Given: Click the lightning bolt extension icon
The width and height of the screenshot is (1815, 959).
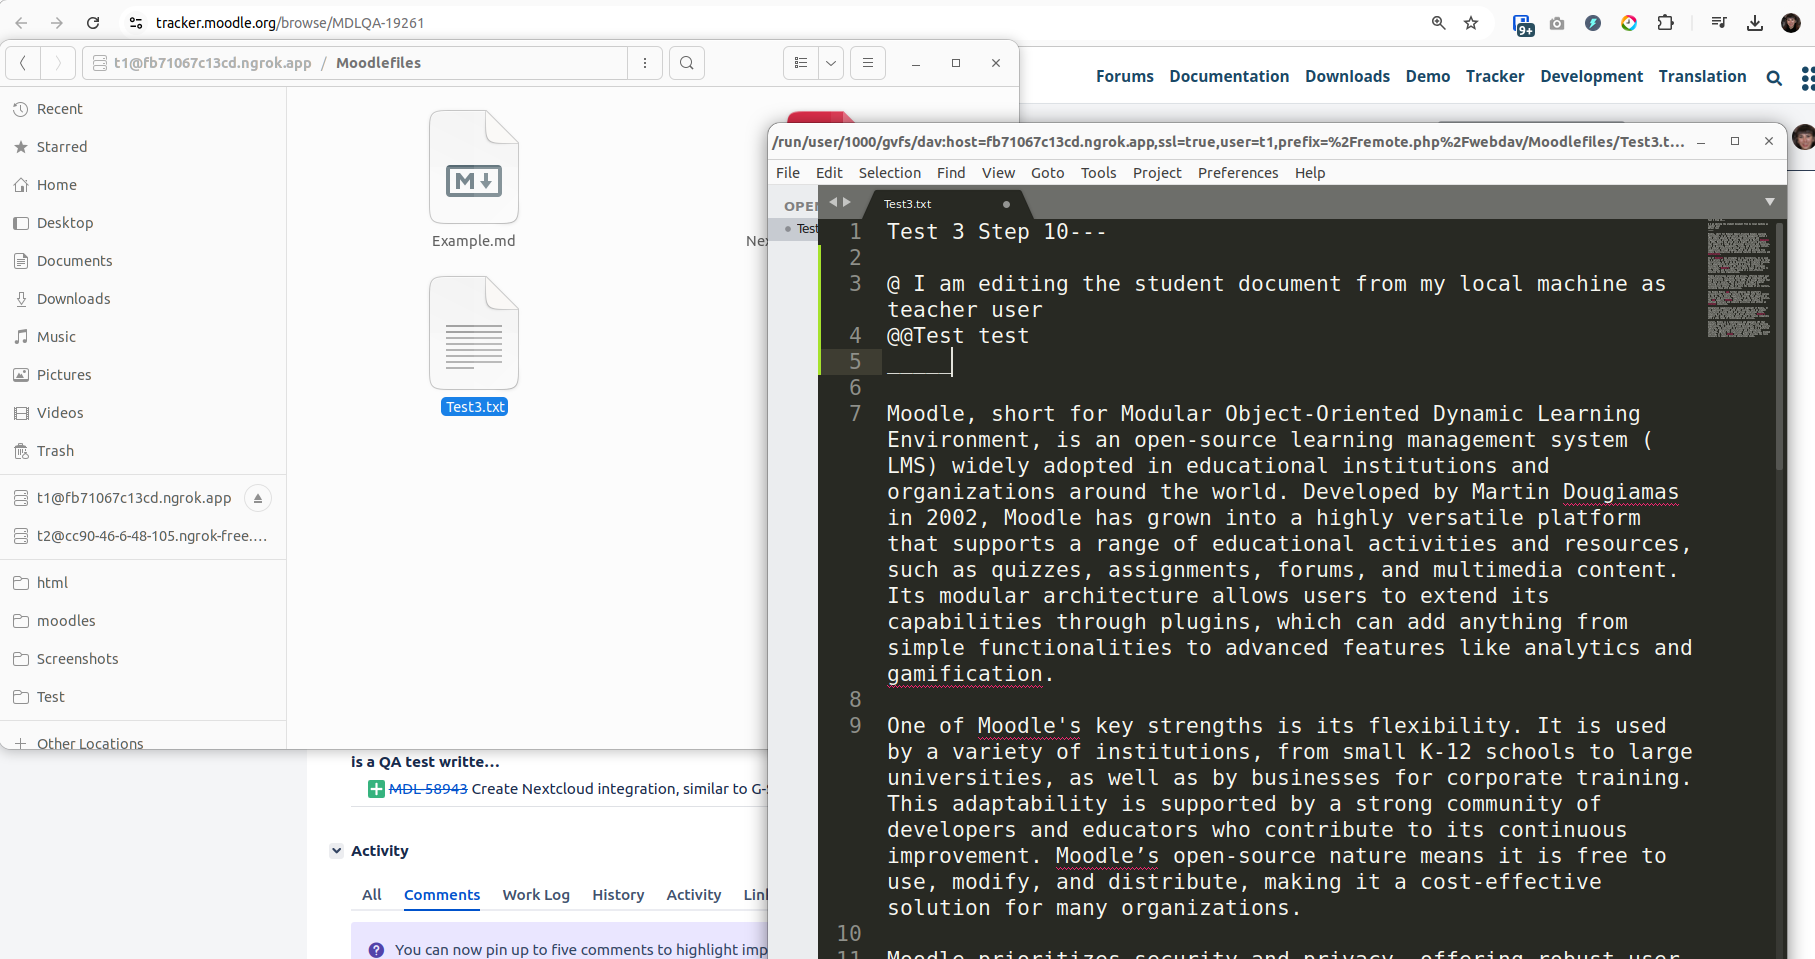Looking at the screenshot, I should 1593,23.
